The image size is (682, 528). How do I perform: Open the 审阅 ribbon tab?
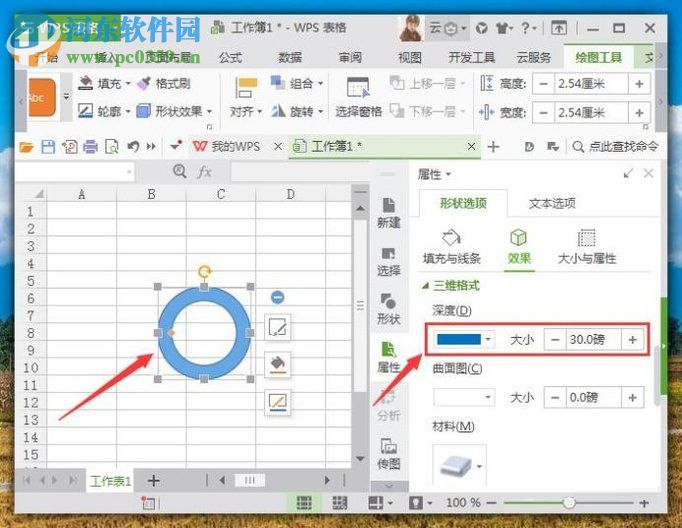pyautogui.click(x=350, y=57)
